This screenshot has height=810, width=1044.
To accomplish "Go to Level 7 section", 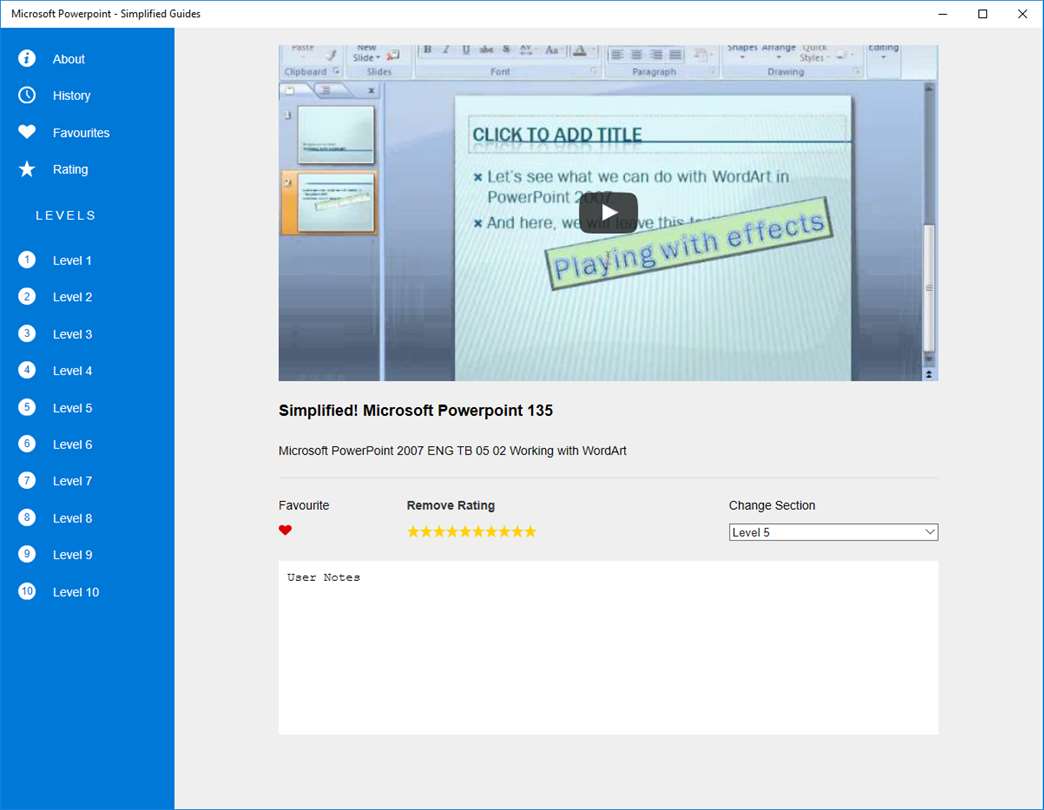I will (x=73, y=481).
